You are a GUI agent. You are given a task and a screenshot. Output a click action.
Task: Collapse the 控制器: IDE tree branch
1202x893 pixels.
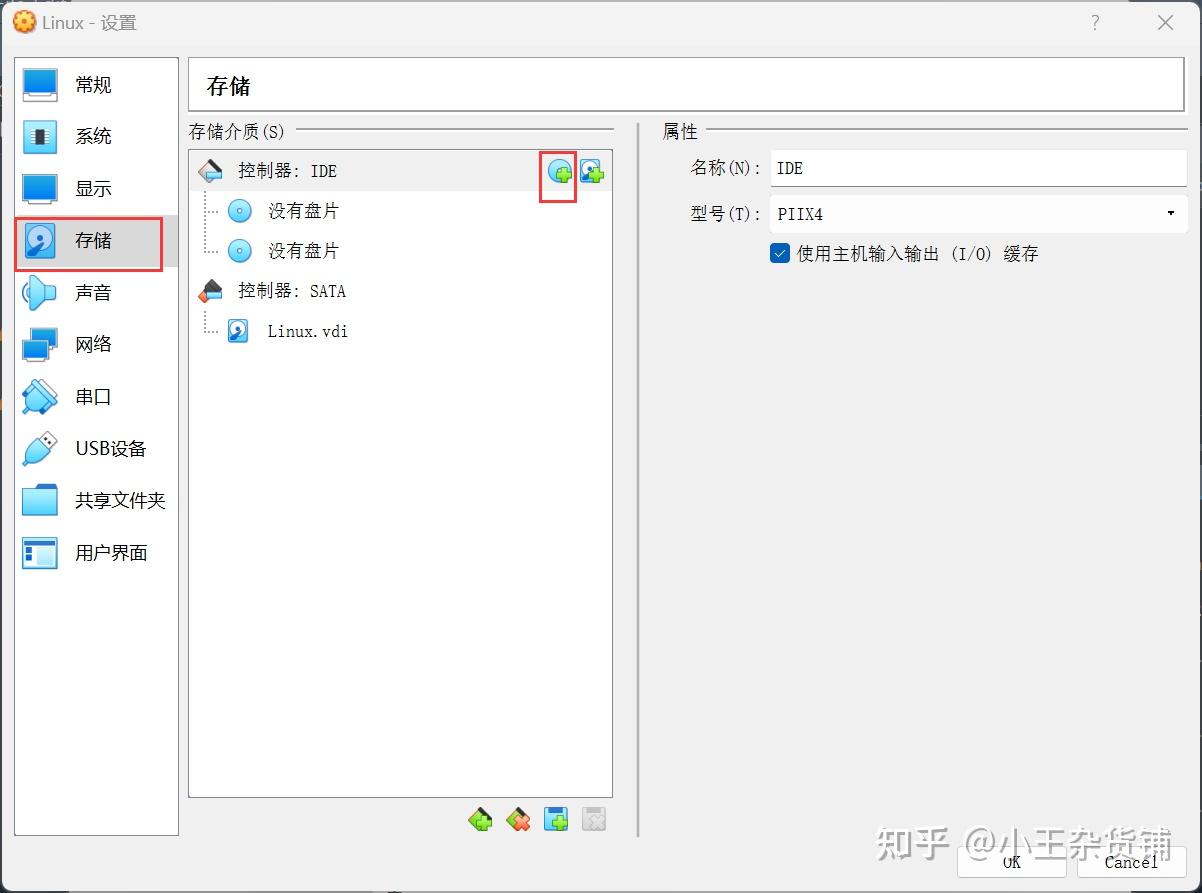(x=210, y=171)
